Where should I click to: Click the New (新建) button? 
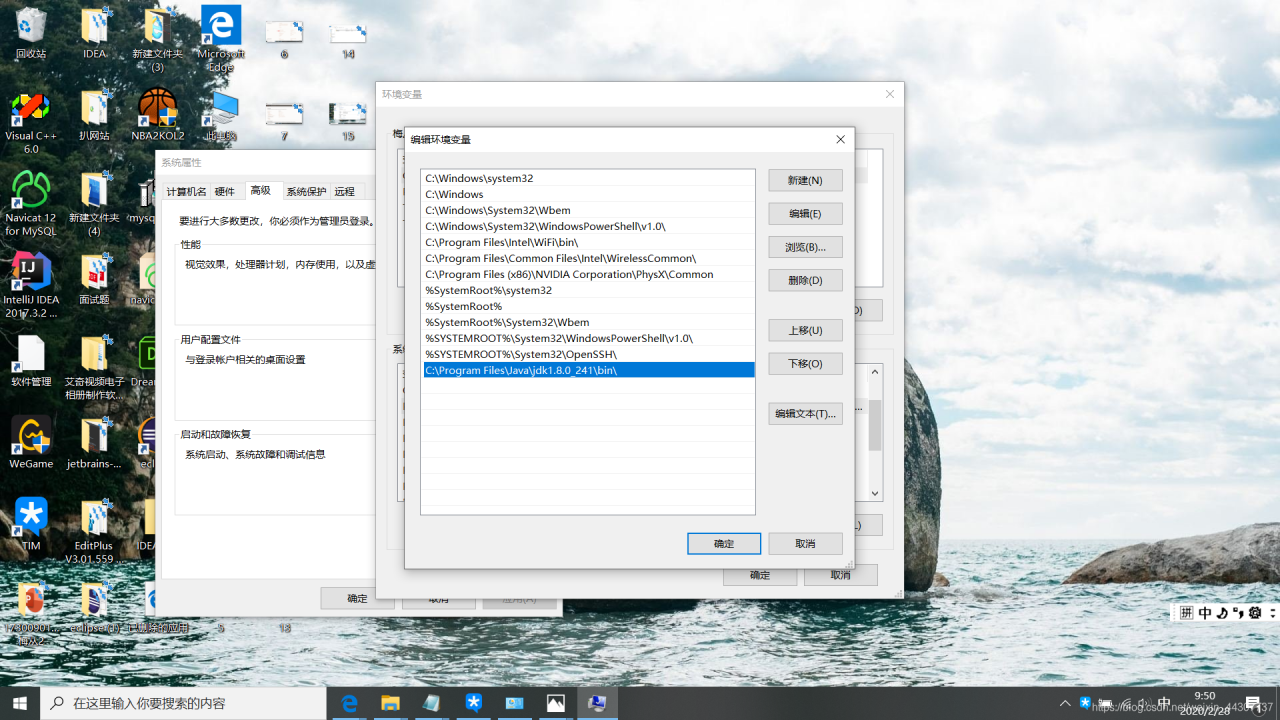(x=805, y=180)
